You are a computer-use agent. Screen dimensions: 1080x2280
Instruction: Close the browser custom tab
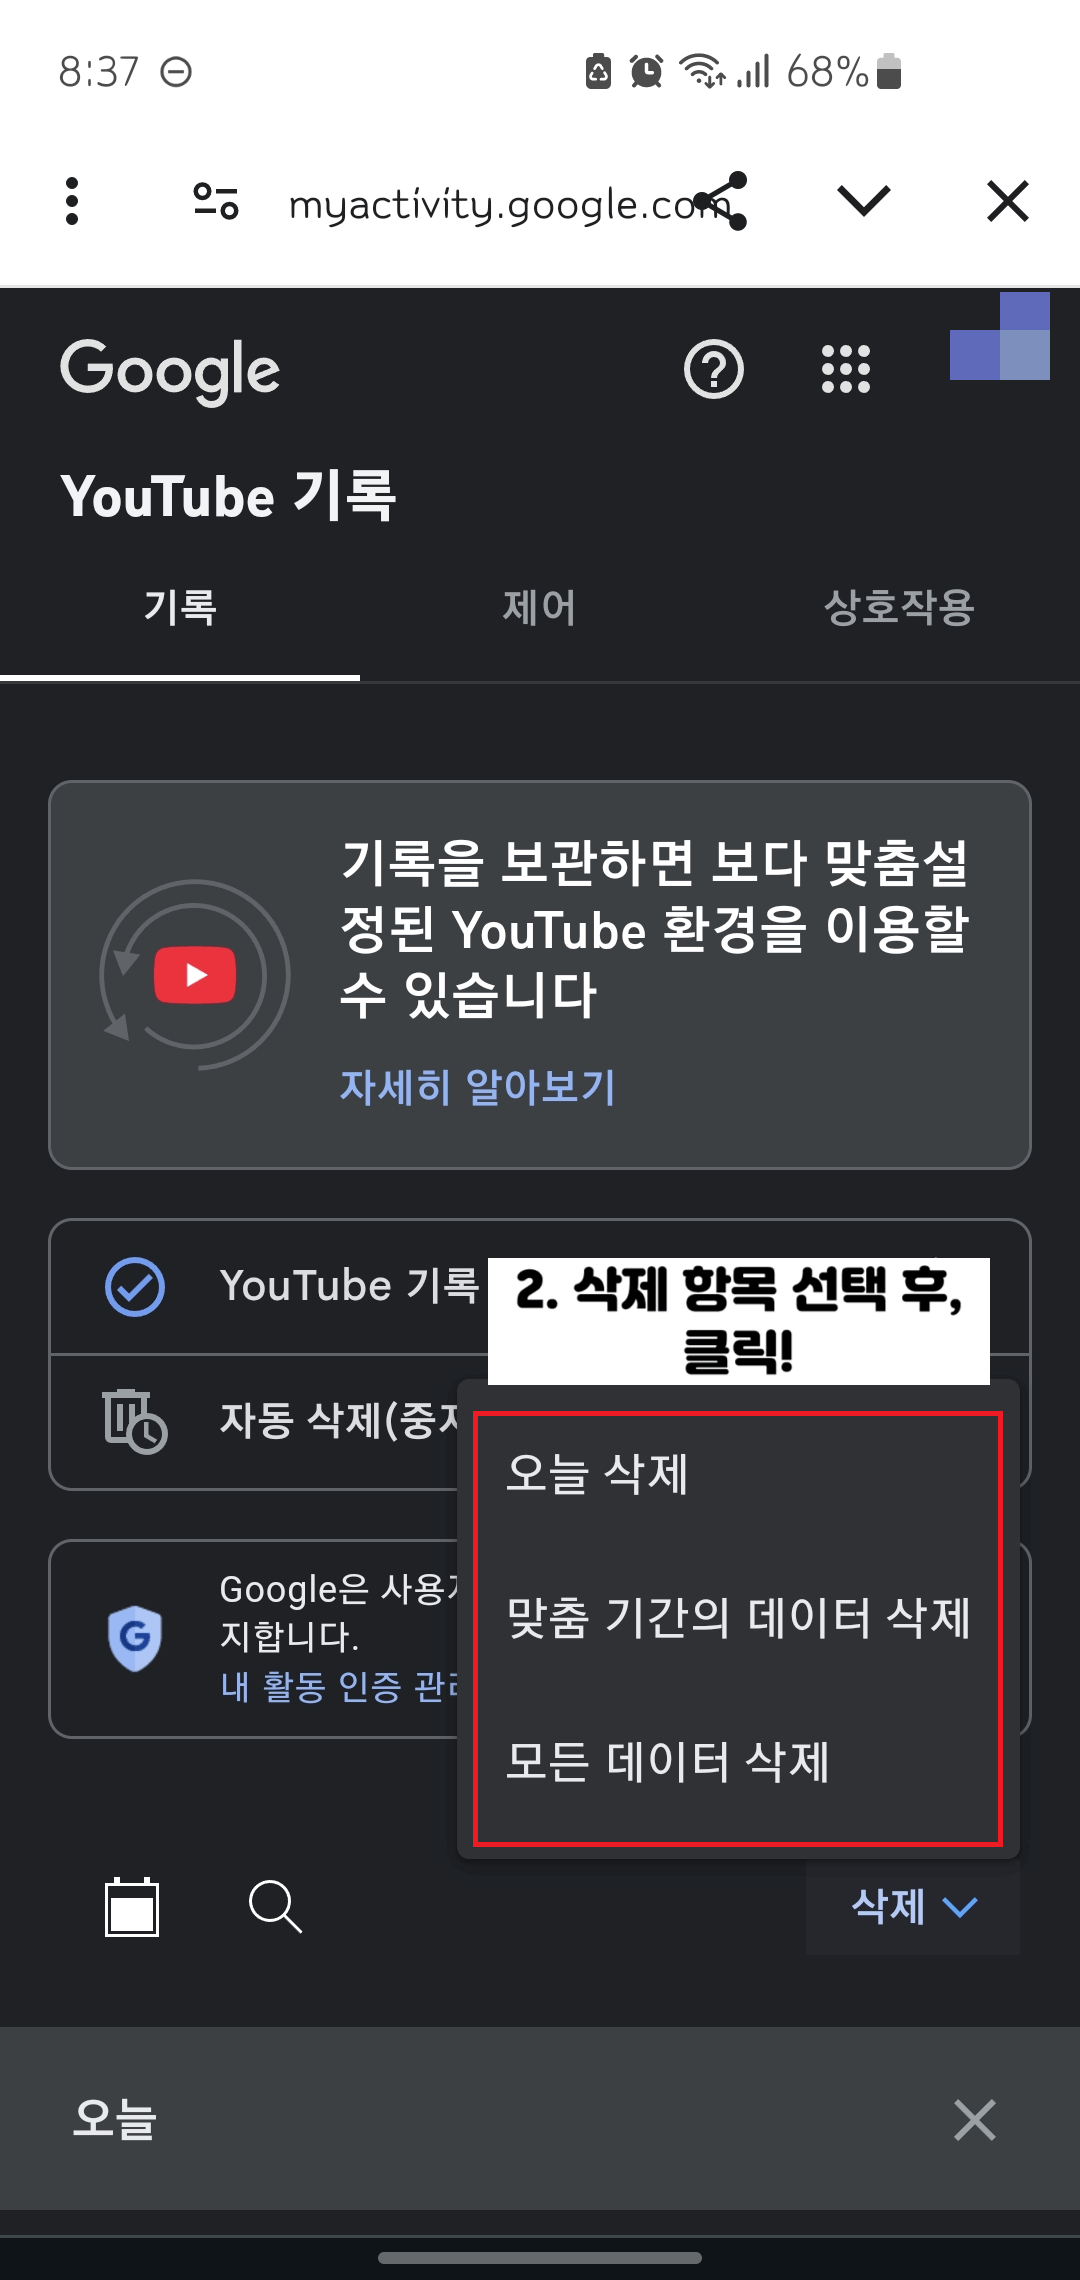[1007, 201]
